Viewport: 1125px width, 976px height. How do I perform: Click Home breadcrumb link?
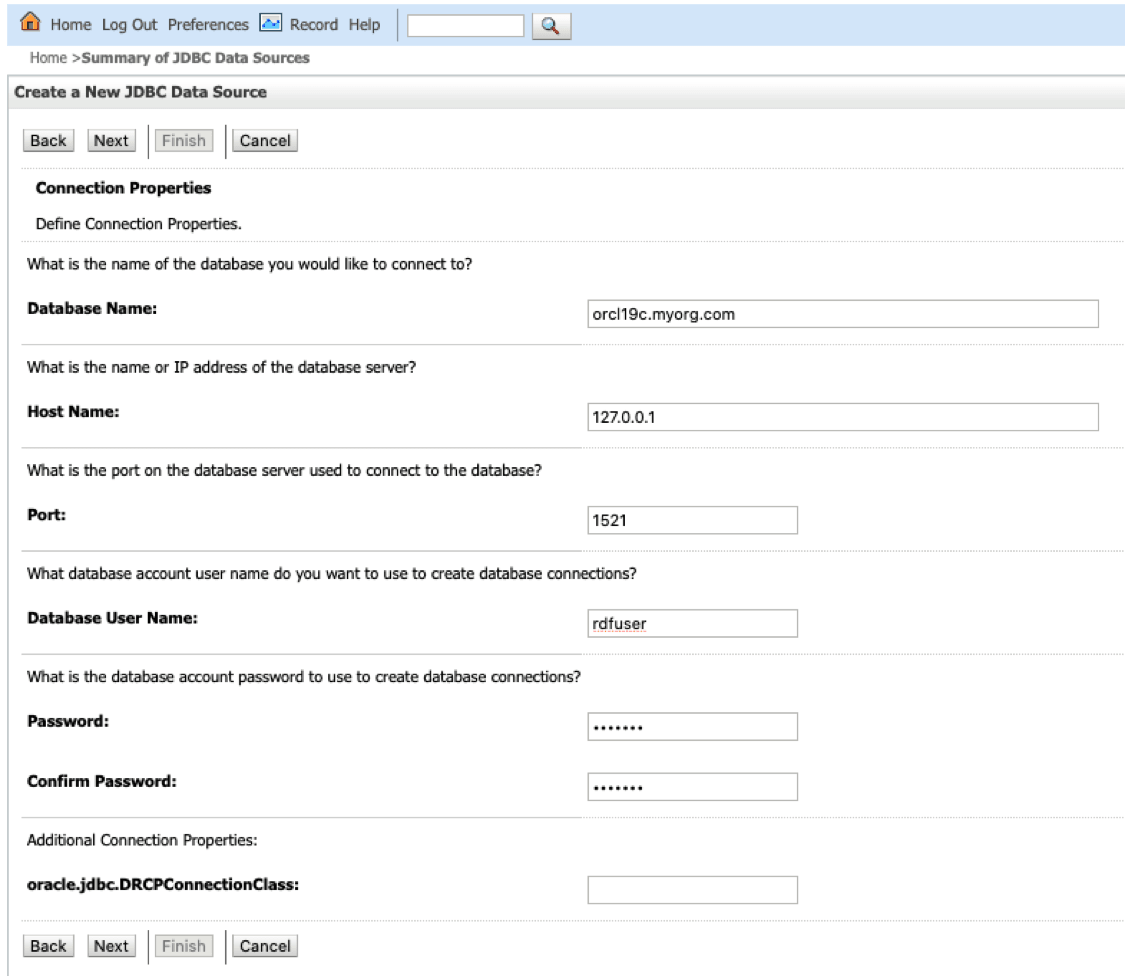click(x=48, y=57)
